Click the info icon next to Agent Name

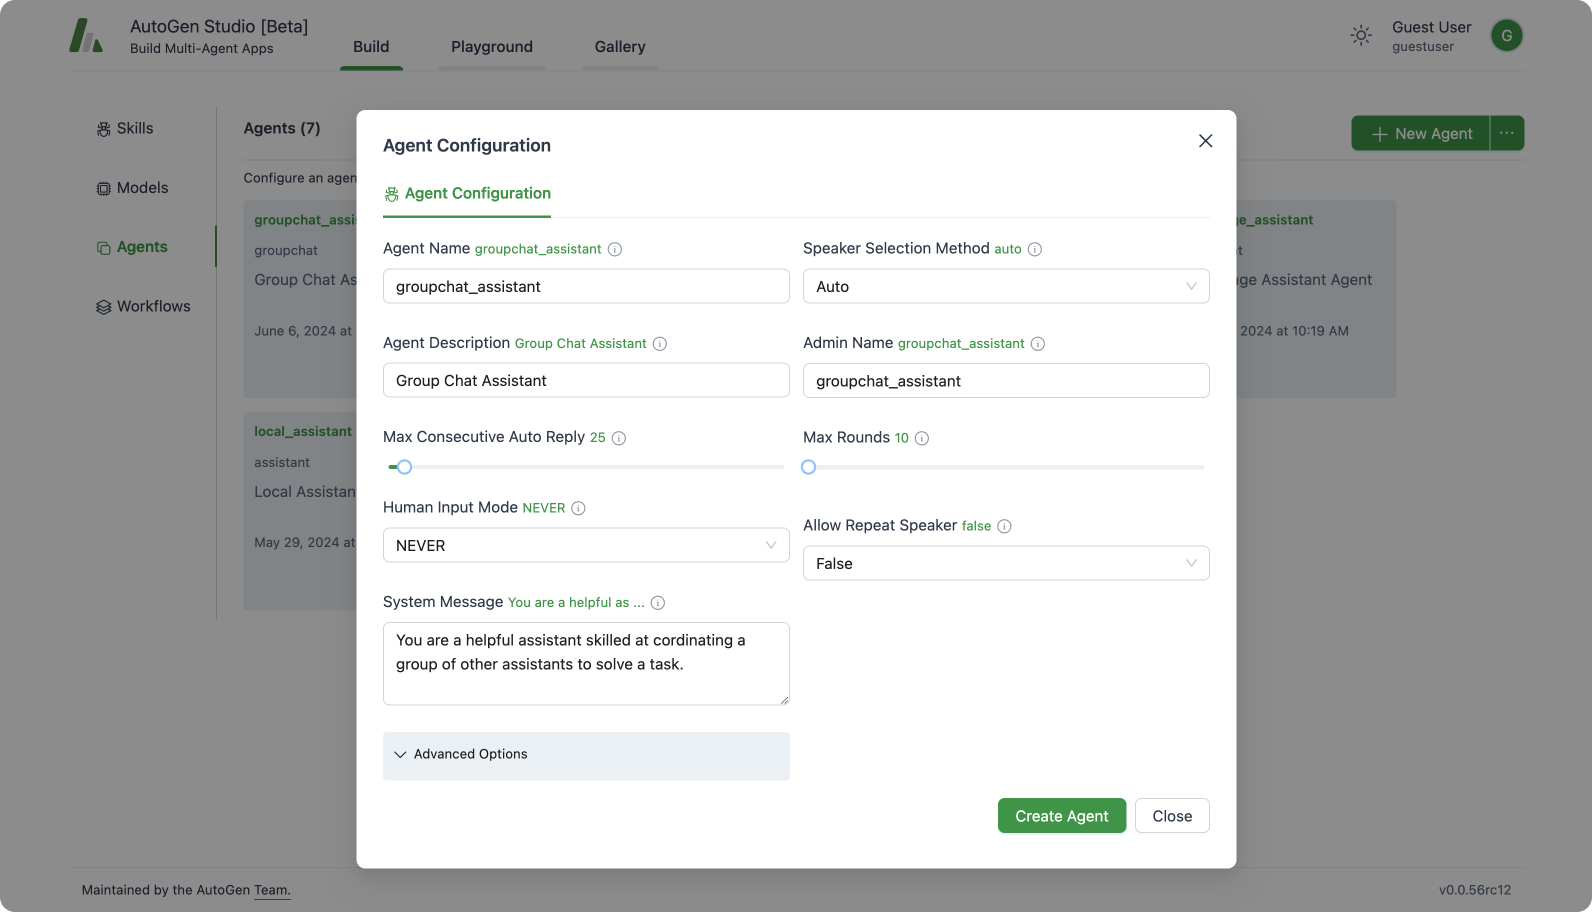click(x=615, y=249)
